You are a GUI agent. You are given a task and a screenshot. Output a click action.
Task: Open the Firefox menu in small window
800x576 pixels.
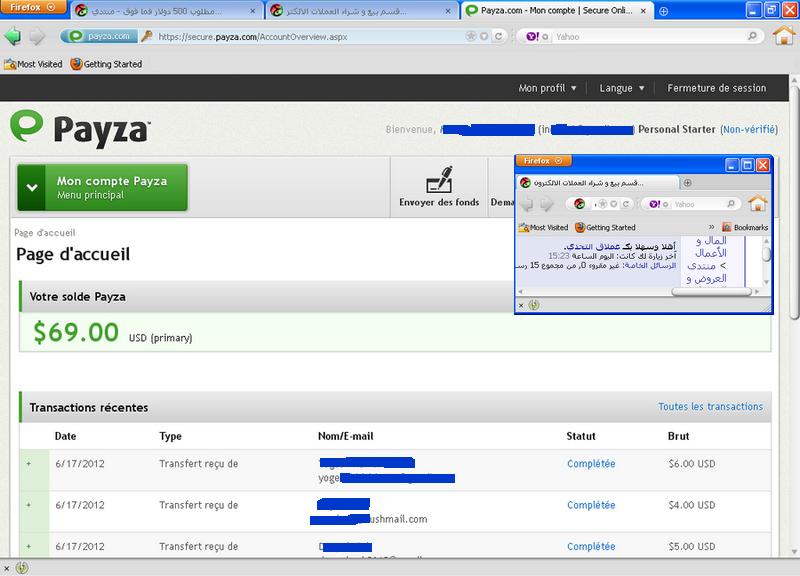[x=543, y=161]
